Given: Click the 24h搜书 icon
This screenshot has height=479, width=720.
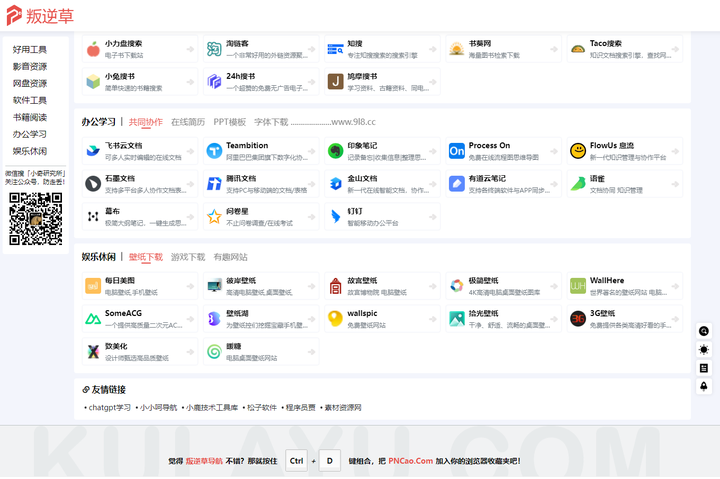Looking at the screenshot, I should point(214,82).
